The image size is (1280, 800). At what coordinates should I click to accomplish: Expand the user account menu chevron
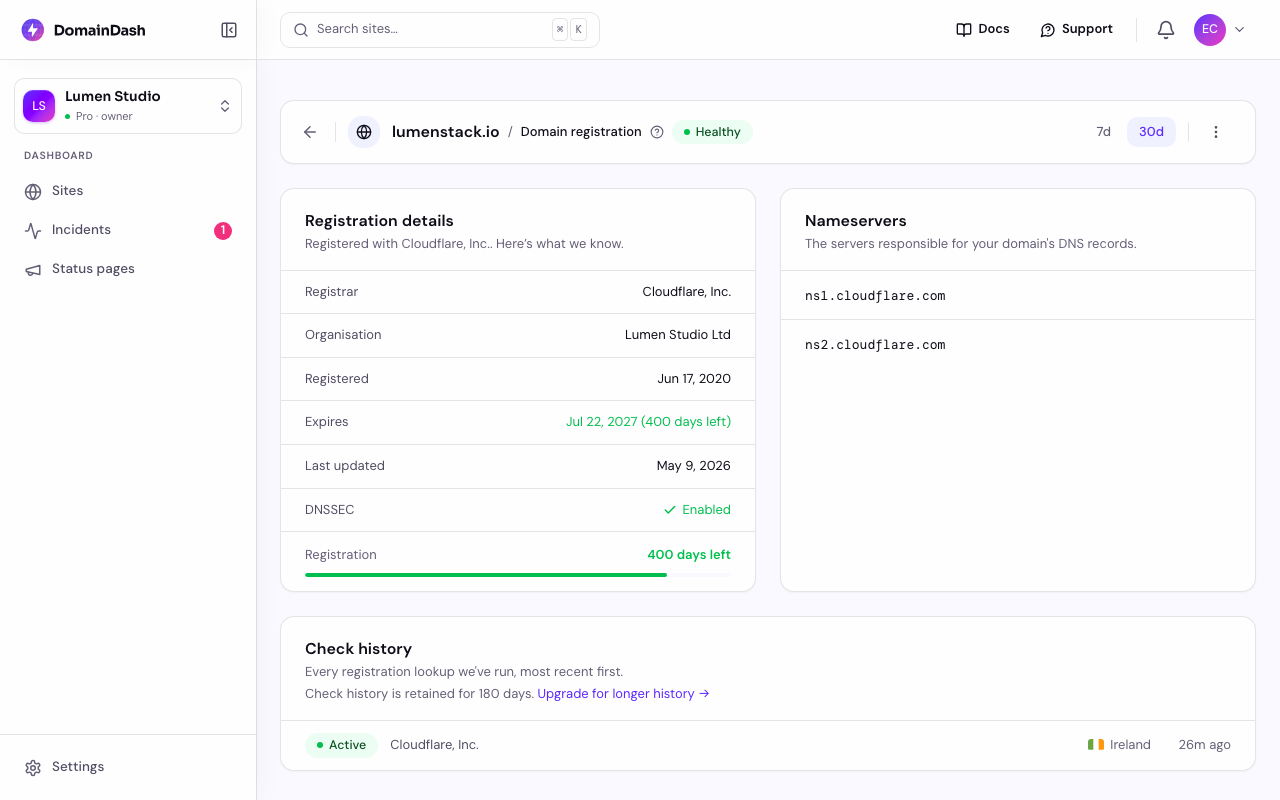1240,30
